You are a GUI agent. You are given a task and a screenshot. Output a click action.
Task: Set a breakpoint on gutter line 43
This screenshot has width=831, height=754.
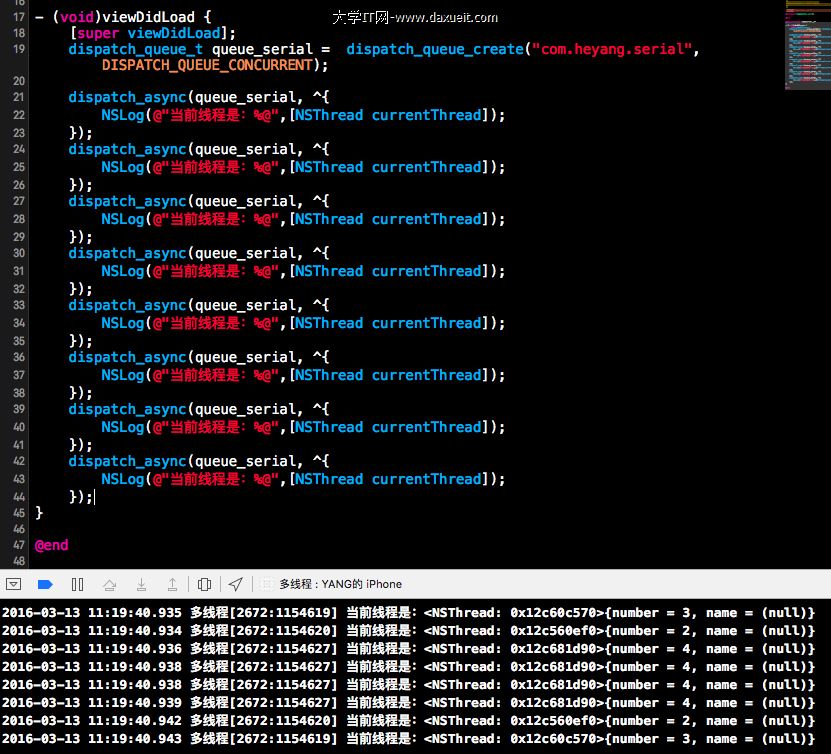click(x=19, y=479)
